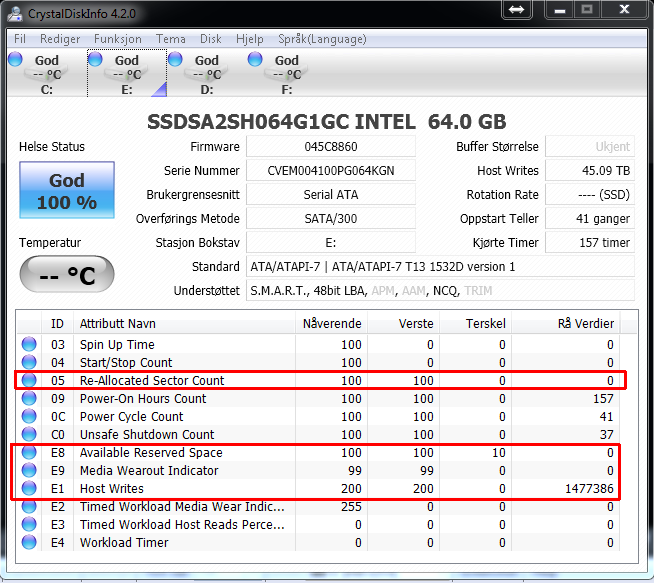The height and width of the screenshot is (583, 654).
Task: Click raw value 1477386 in attribute table
Action: pos(589,488)
